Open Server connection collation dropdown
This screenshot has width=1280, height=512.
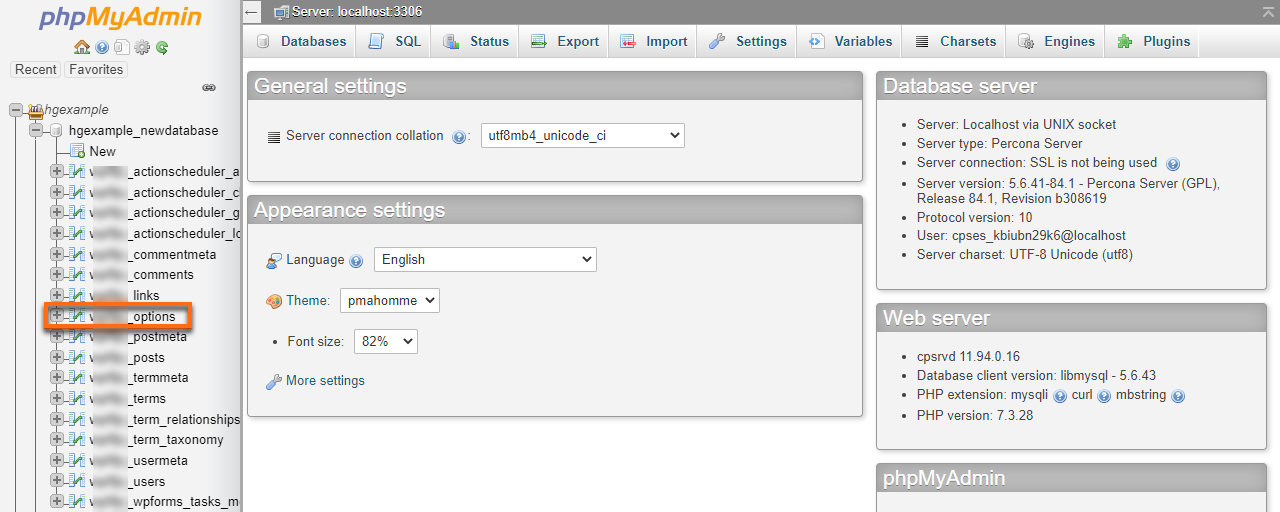(582, 135)
